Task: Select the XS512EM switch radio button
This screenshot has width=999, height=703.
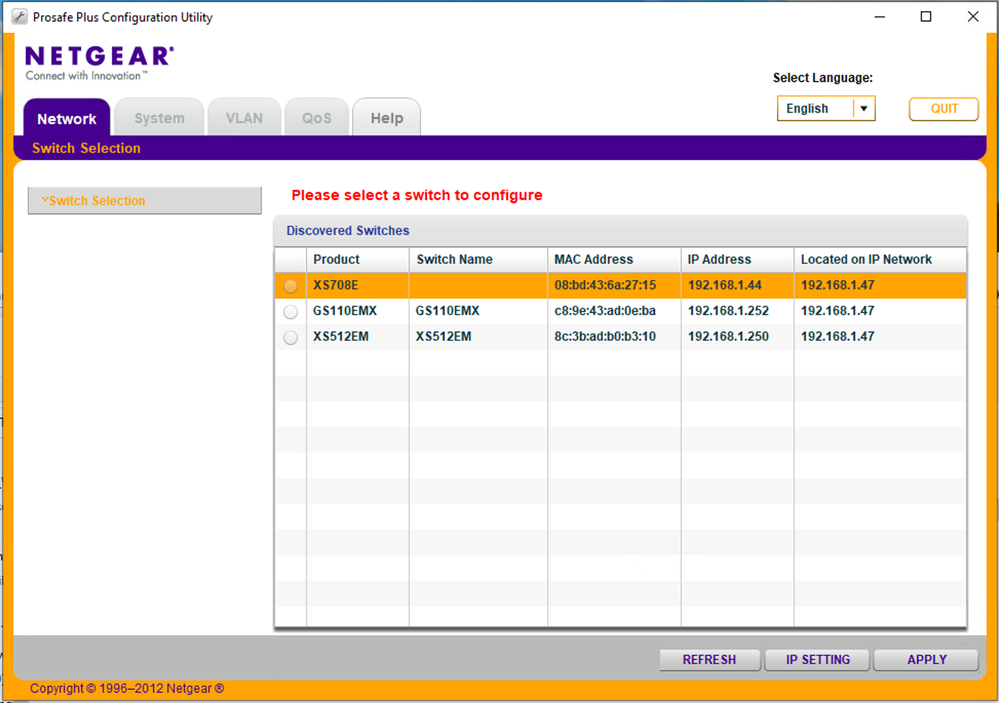Action: (291, 337)
